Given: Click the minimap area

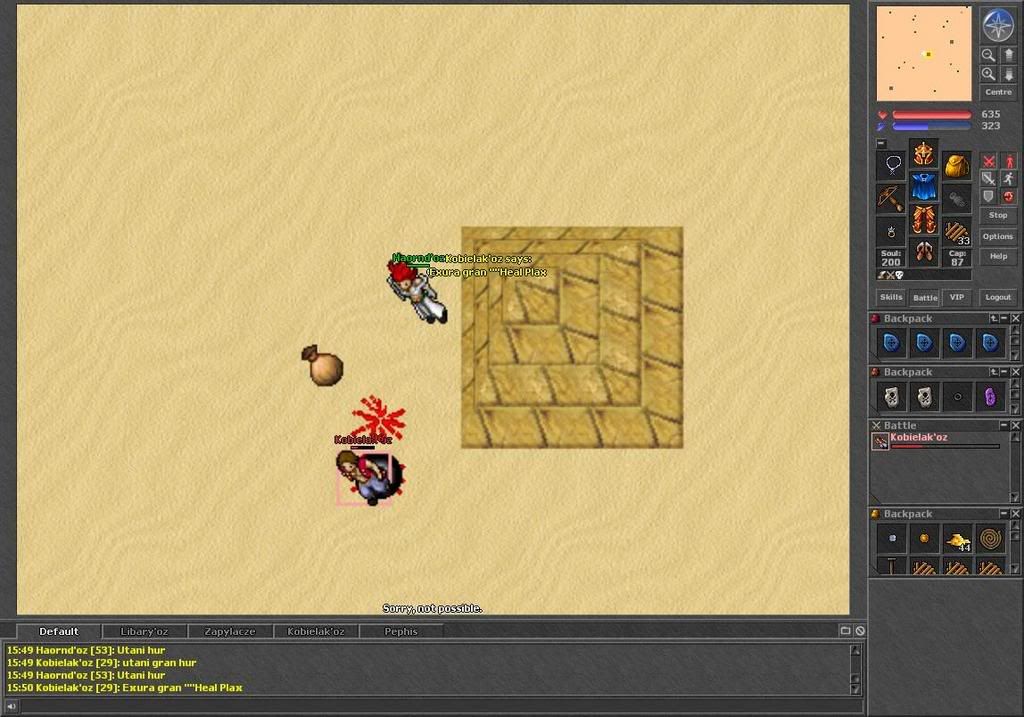Looking at the screenshot, I should pos(924,54).
